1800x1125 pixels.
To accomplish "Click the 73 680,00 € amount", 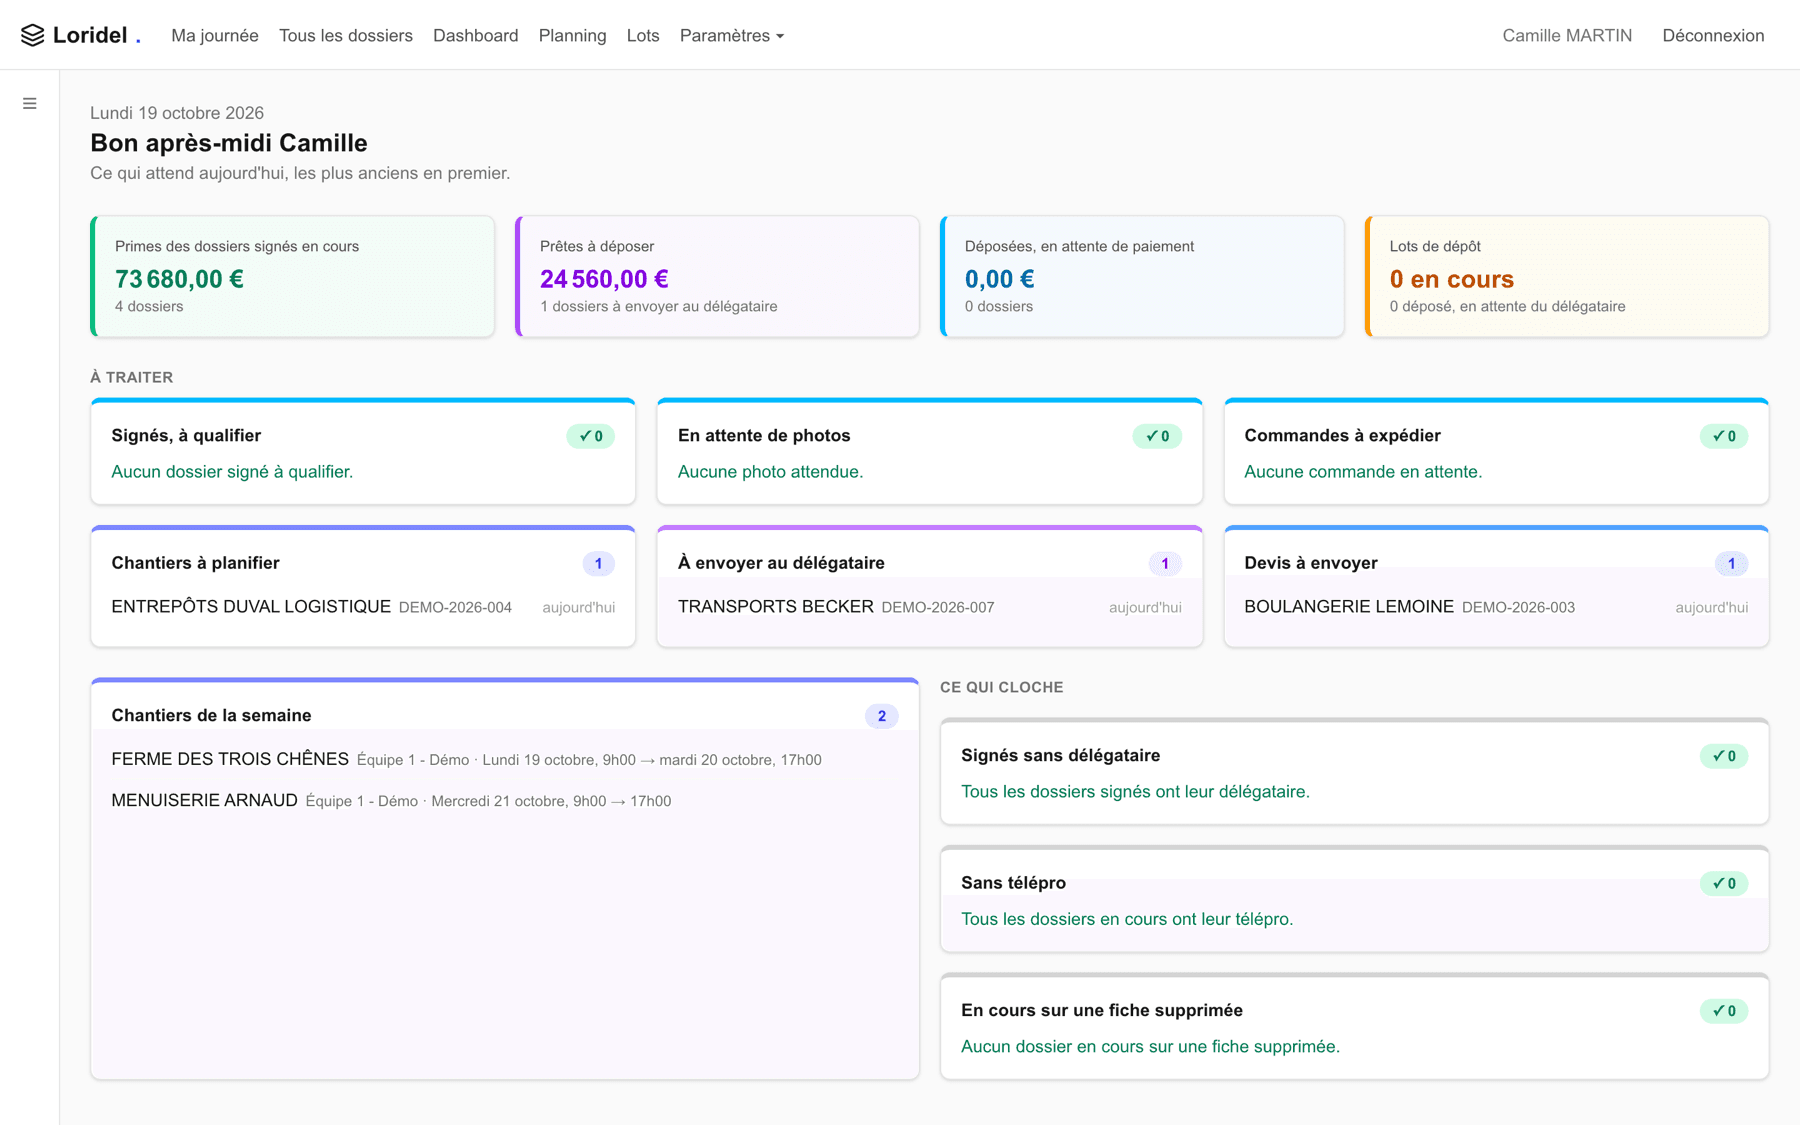I will [179, 279].
